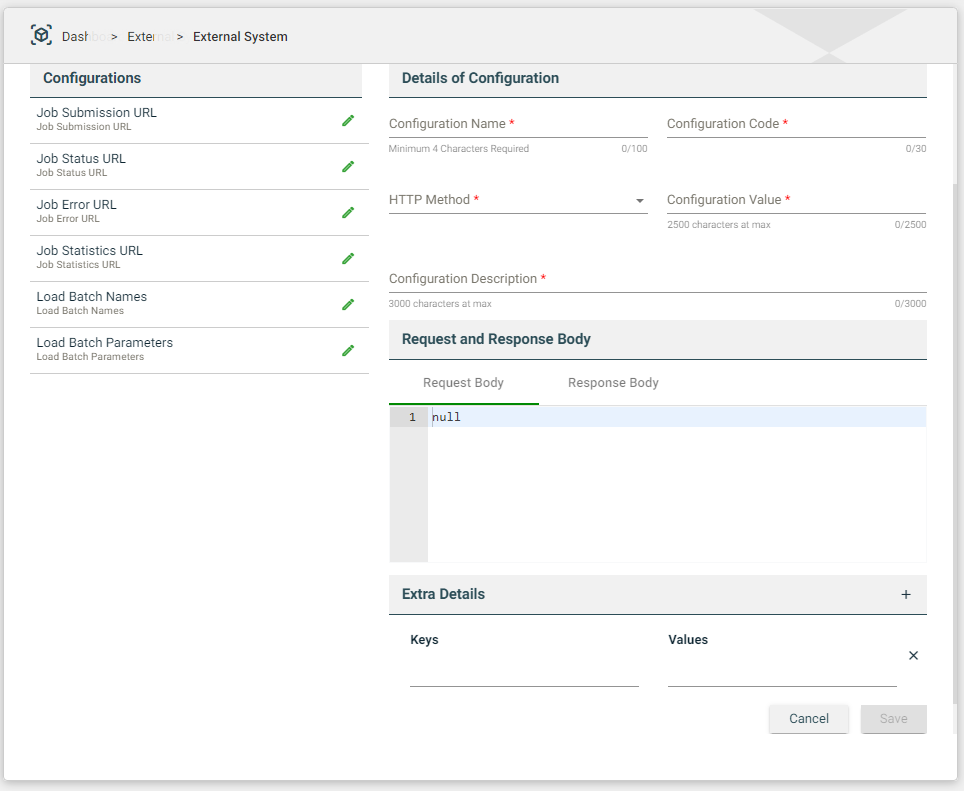
Task: Edit the Job Error URL entry
Action: pos(348,212)
